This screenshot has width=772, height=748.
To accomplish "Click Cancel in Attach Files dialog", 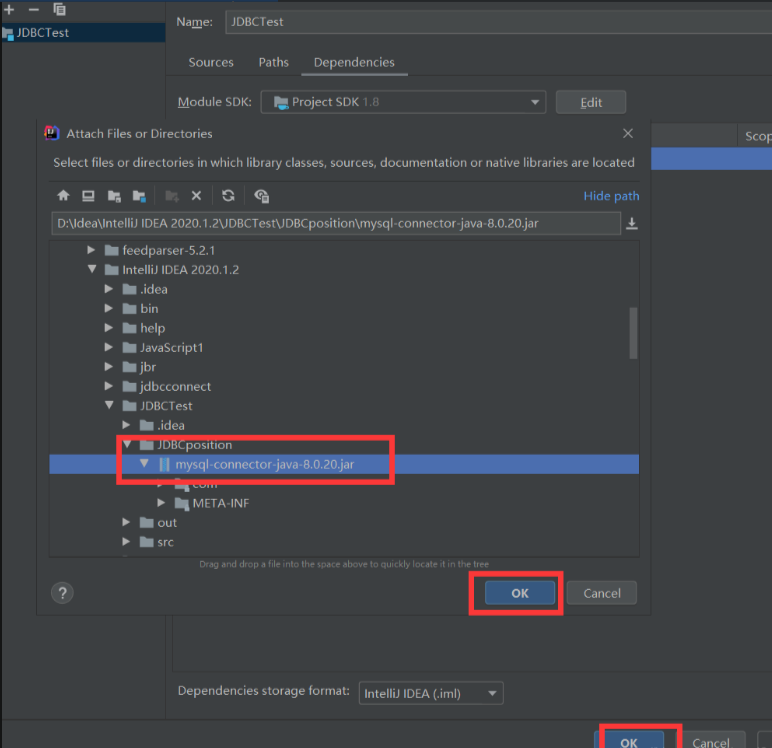I will 602,593.
